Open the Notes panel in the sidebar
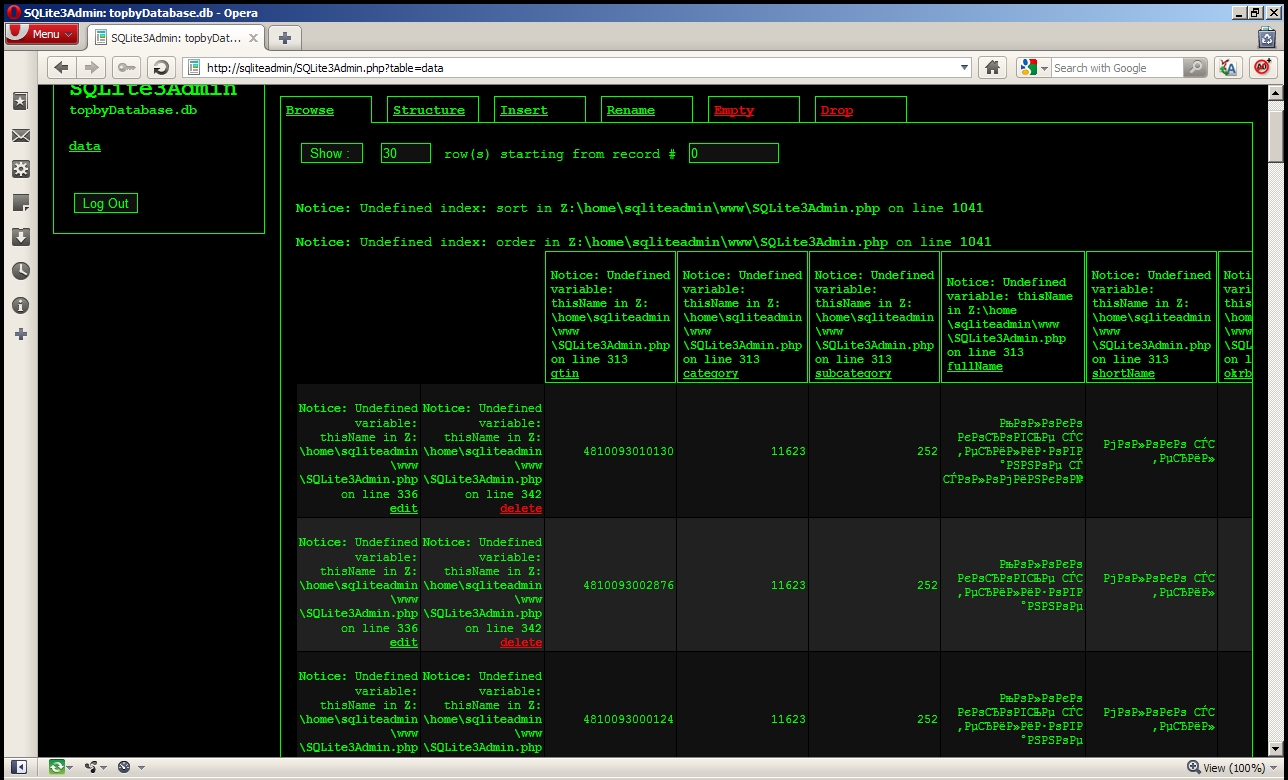1288x780 pixels. point(20,203)
